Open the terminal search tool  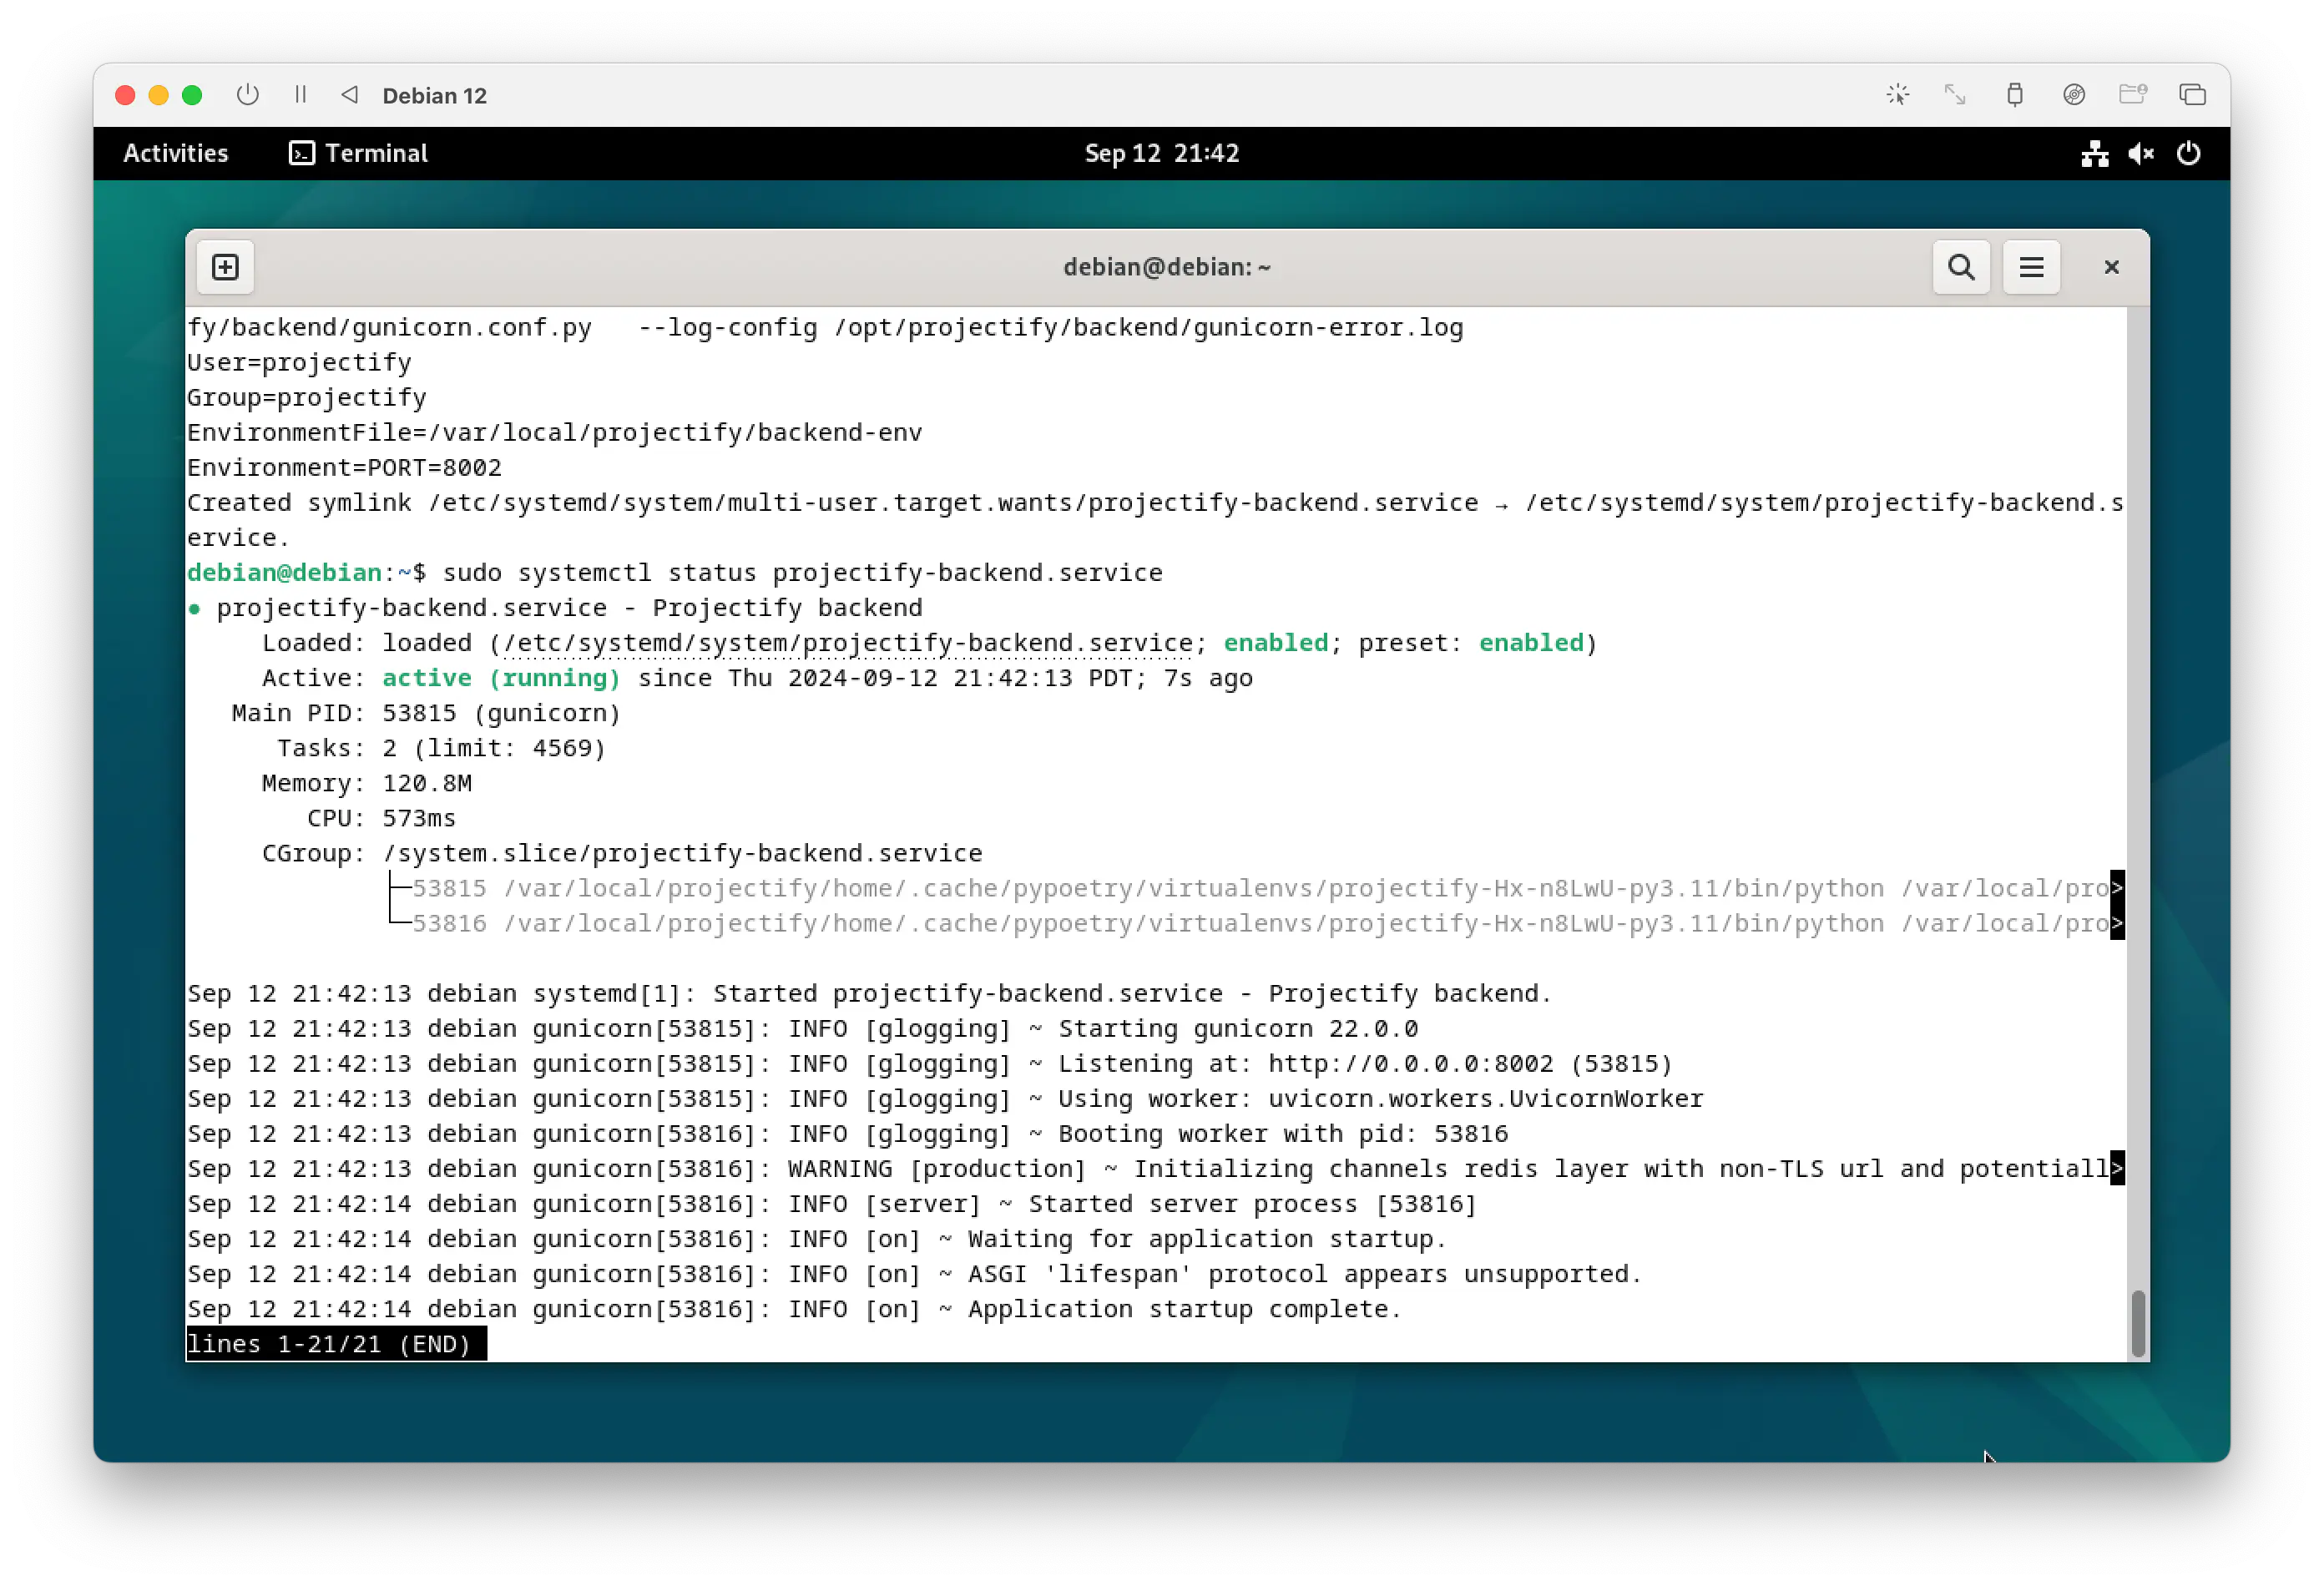[1960, 267]
